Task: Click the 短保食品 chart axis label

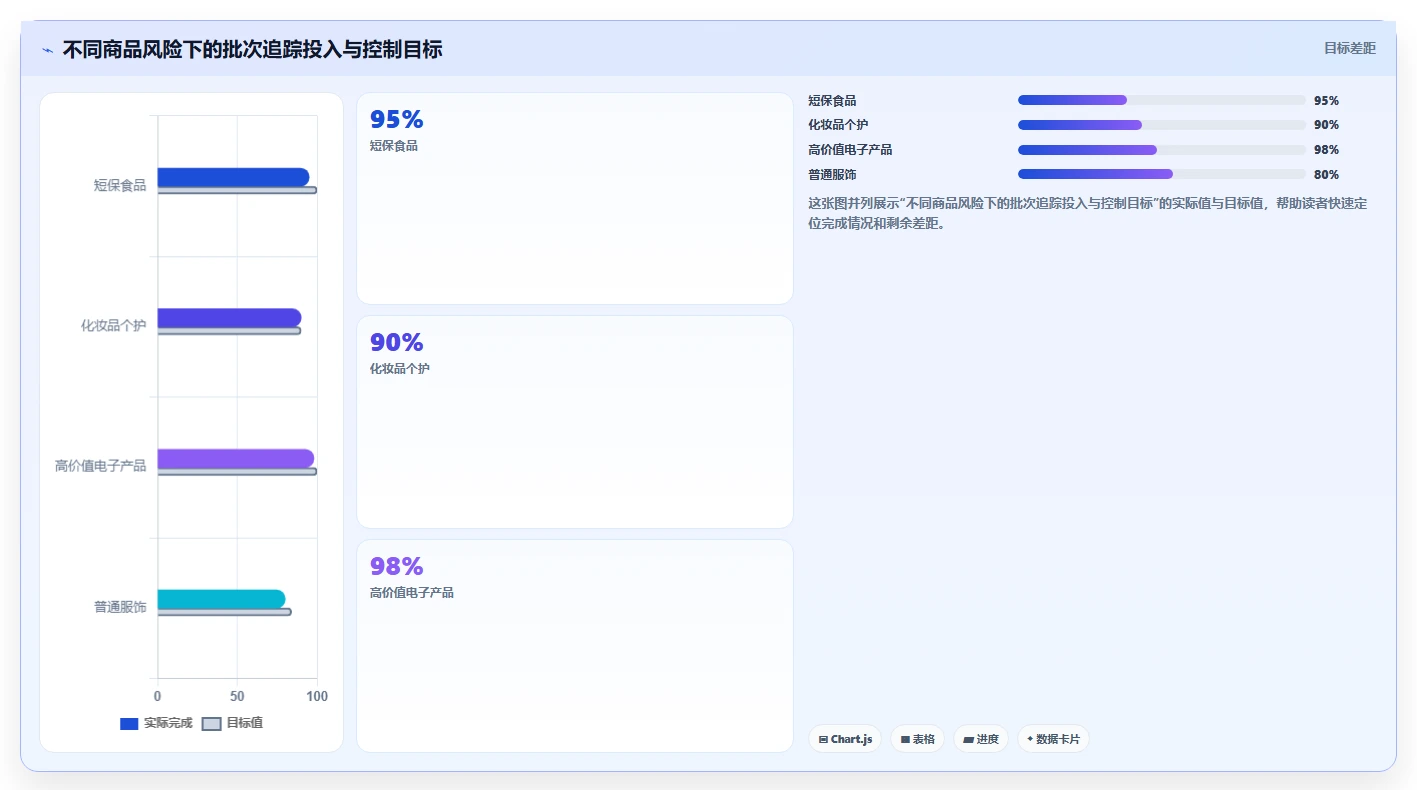Action: pyautogui.click(x=120, y=185)
